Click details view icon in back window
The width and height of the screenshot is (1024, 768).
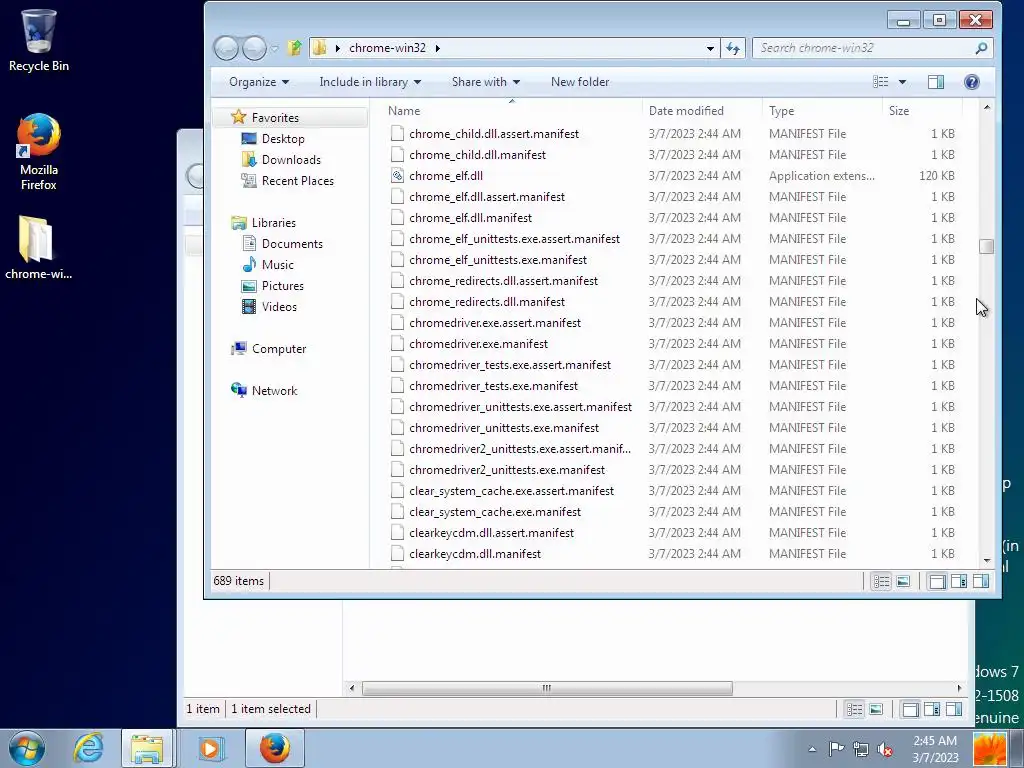(854, 709)
